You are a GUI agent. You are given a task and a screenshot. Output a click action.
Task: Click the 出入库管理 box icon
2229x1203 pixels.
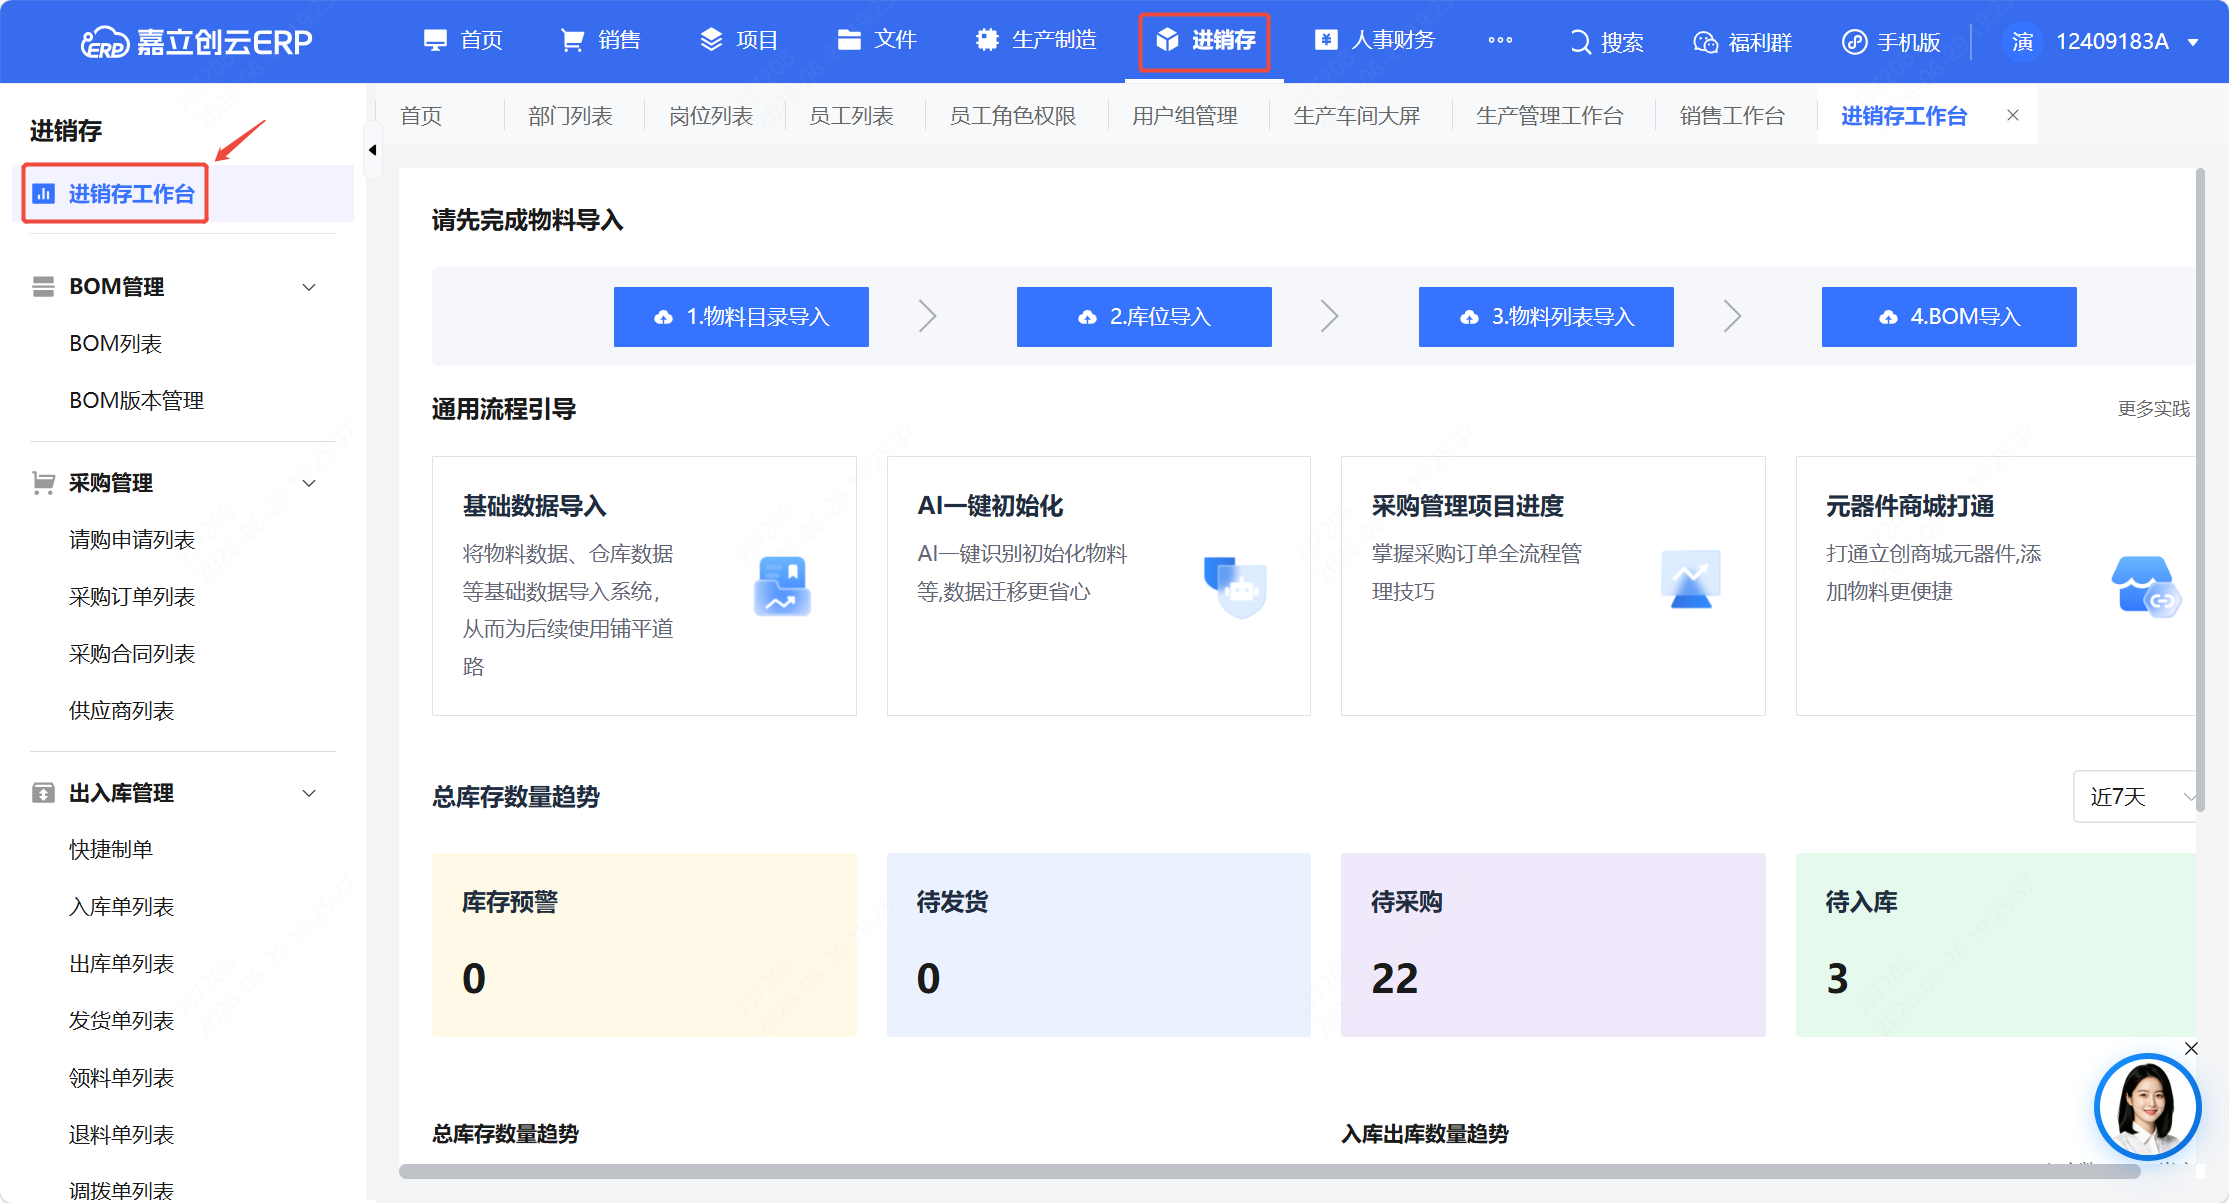[43, 793]
